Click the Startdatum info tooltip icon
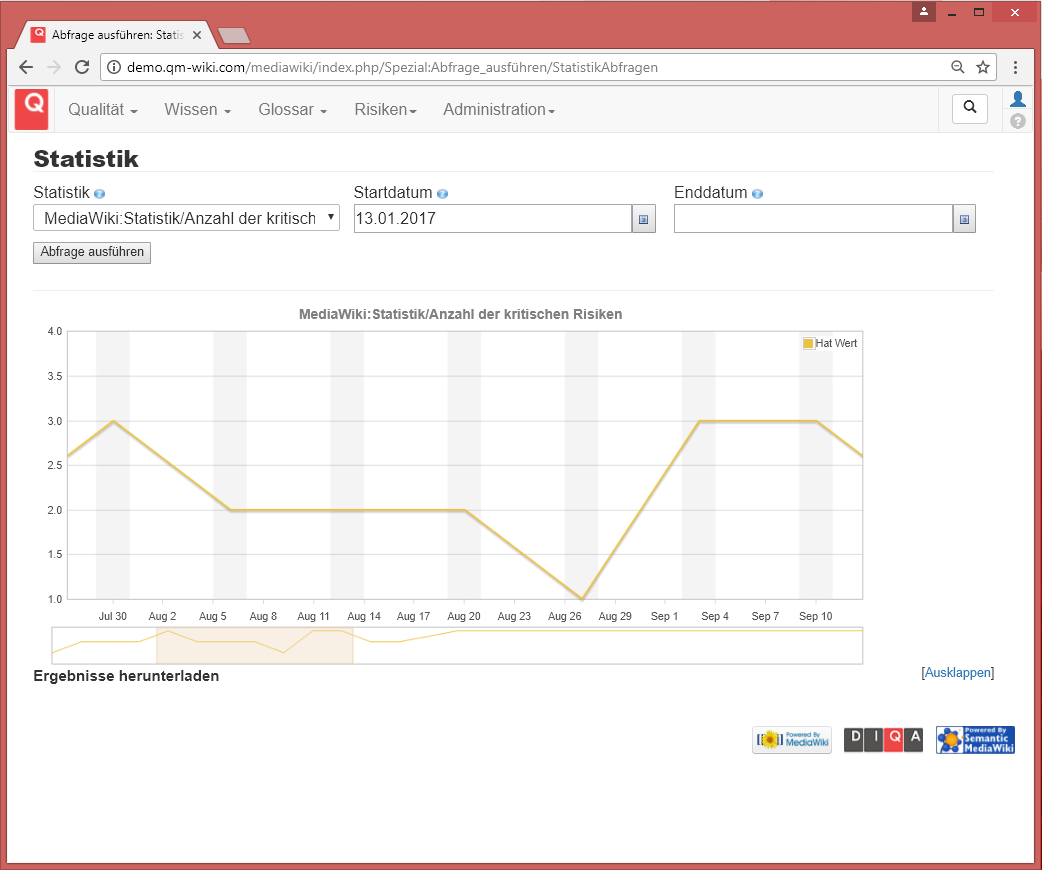1042x870 pixels. point(442,194)
